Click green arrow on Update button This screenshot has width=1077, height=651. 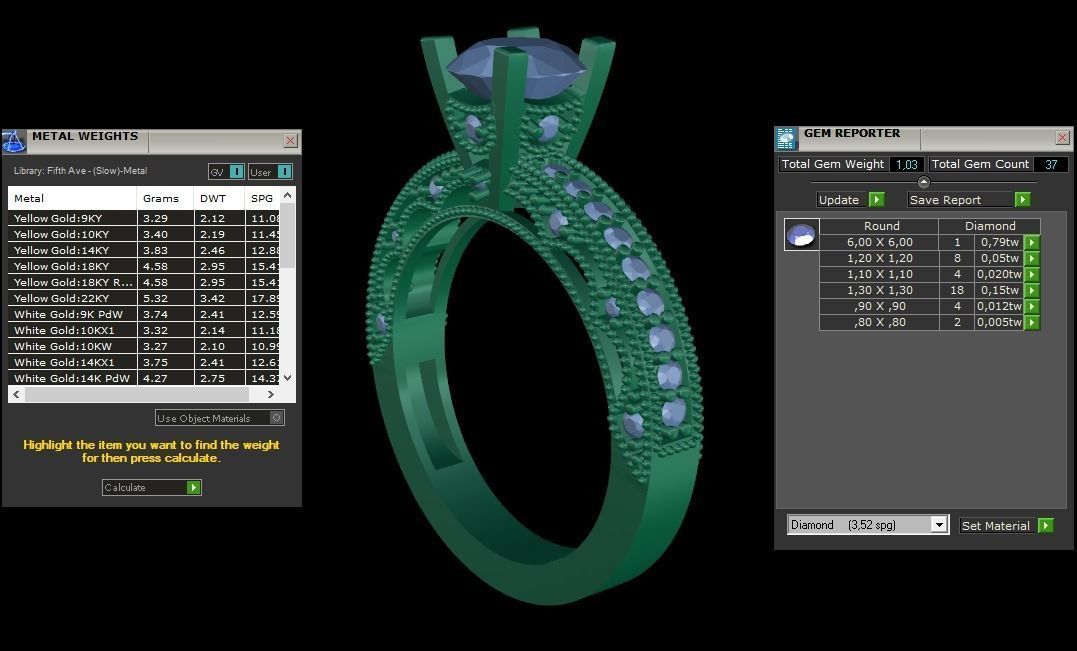(x=876, y=200)
